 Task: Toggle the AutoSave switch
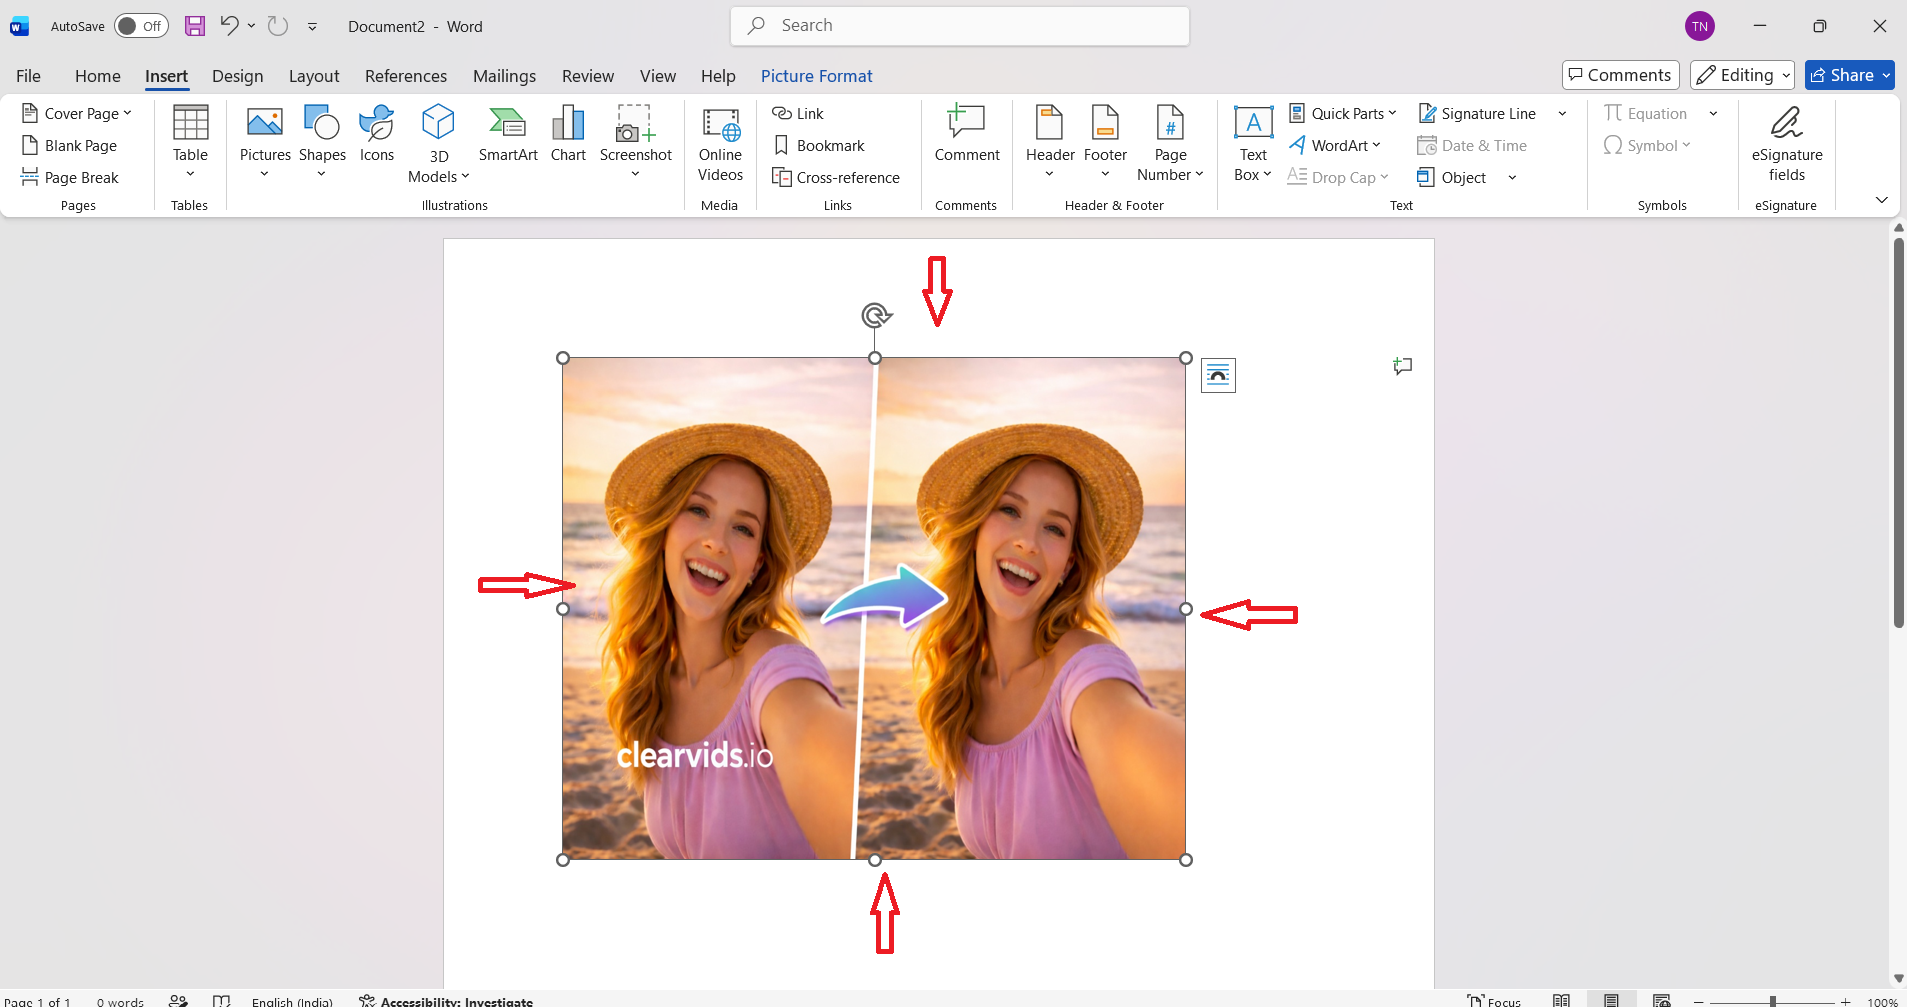pyautogui.click(x=141, y=26)
